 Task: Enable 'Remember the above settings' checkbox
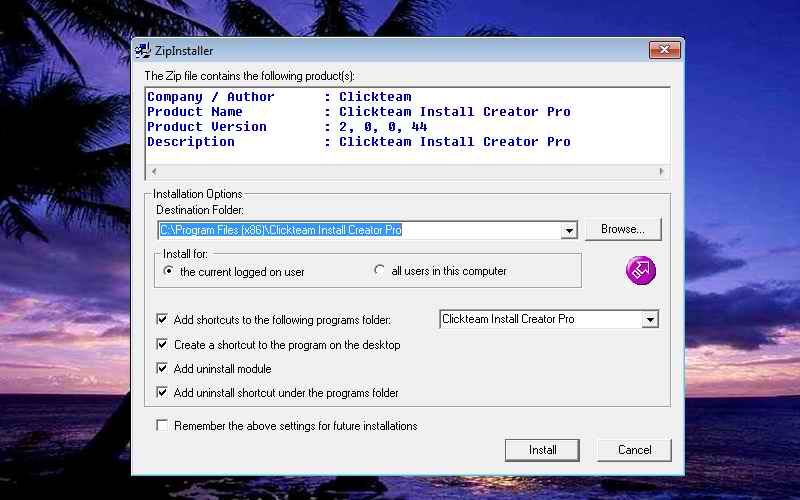pos(163,426)
